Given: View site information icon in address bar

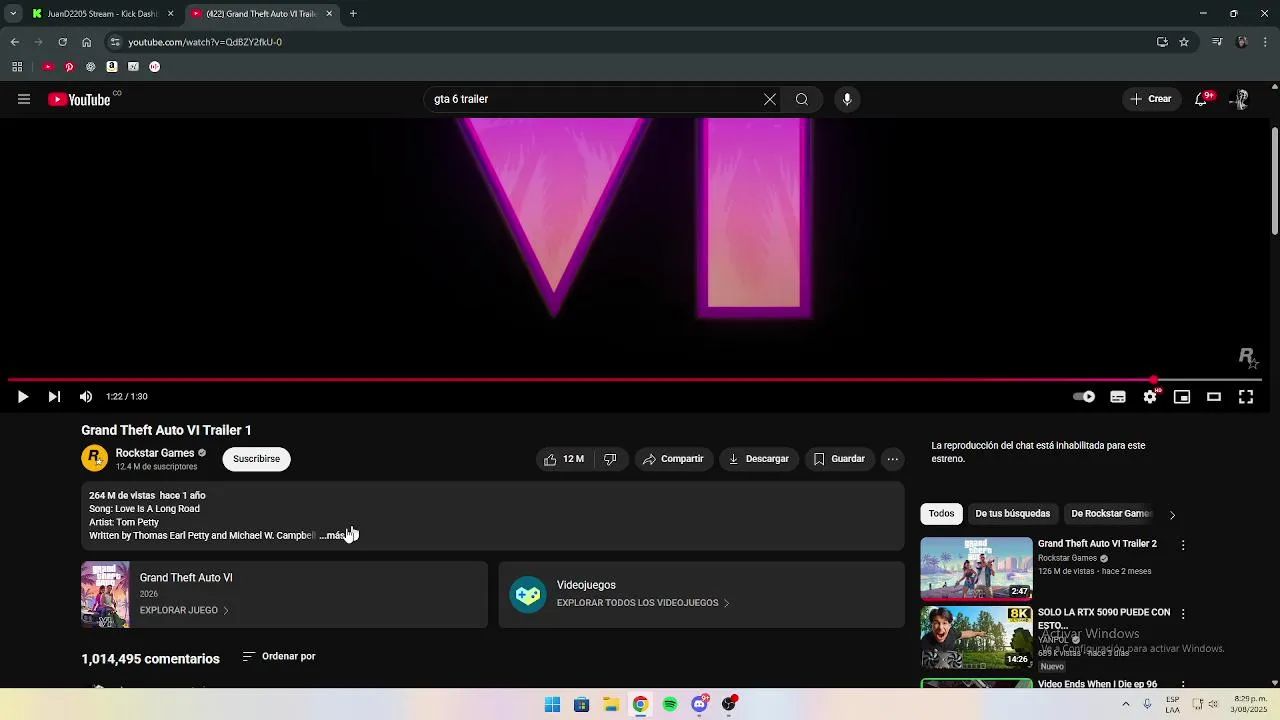Looking at the screenshot, I should point(115,42).
